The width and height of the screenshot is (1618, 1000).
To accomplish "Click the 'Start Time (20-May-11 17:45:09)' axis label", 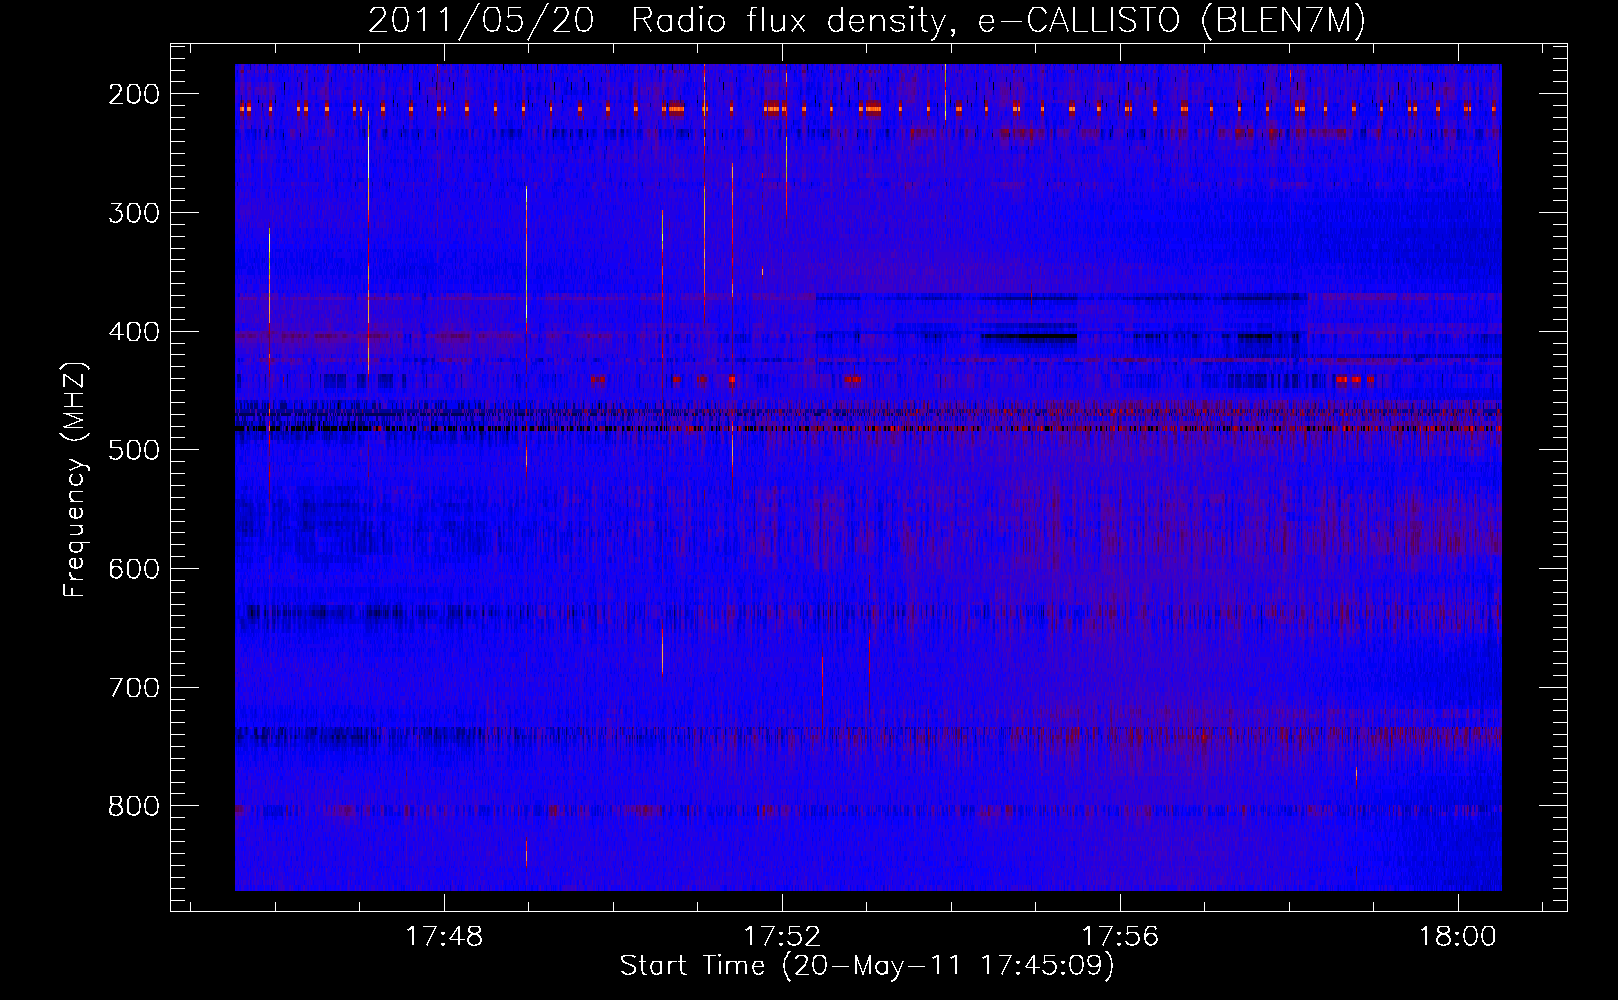I will [867, 966].
